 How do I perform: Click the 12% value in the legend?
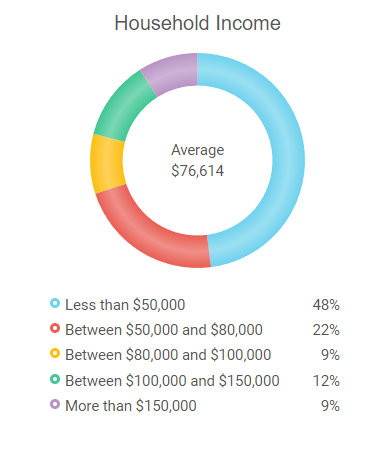pos(326,380)
